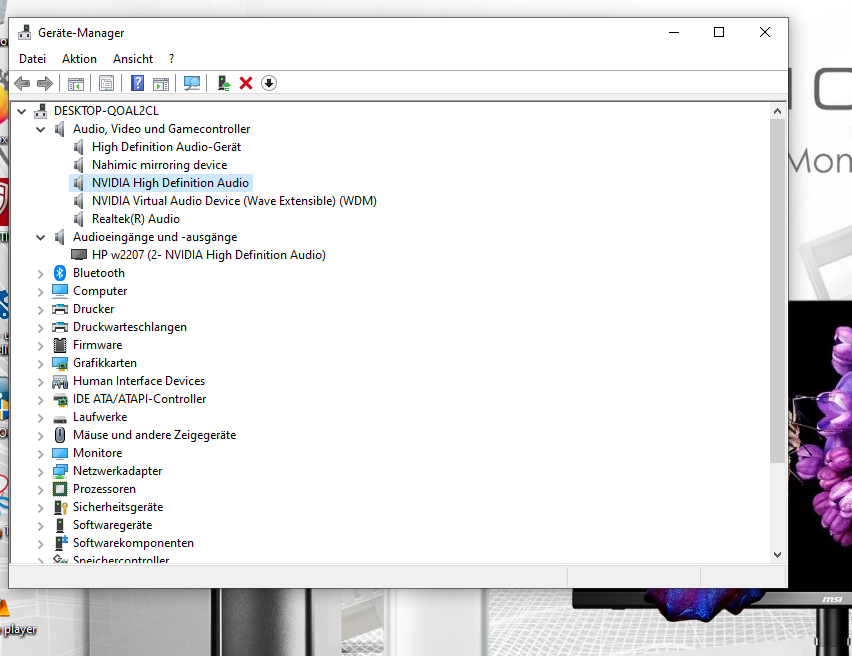
Task: Scan for hardware changes with monitor icon
Action: click(192, 83)
